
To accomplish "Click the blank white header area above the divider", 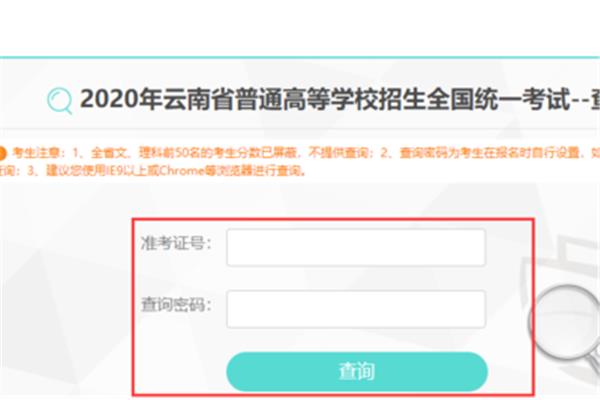I will (300, 28).
